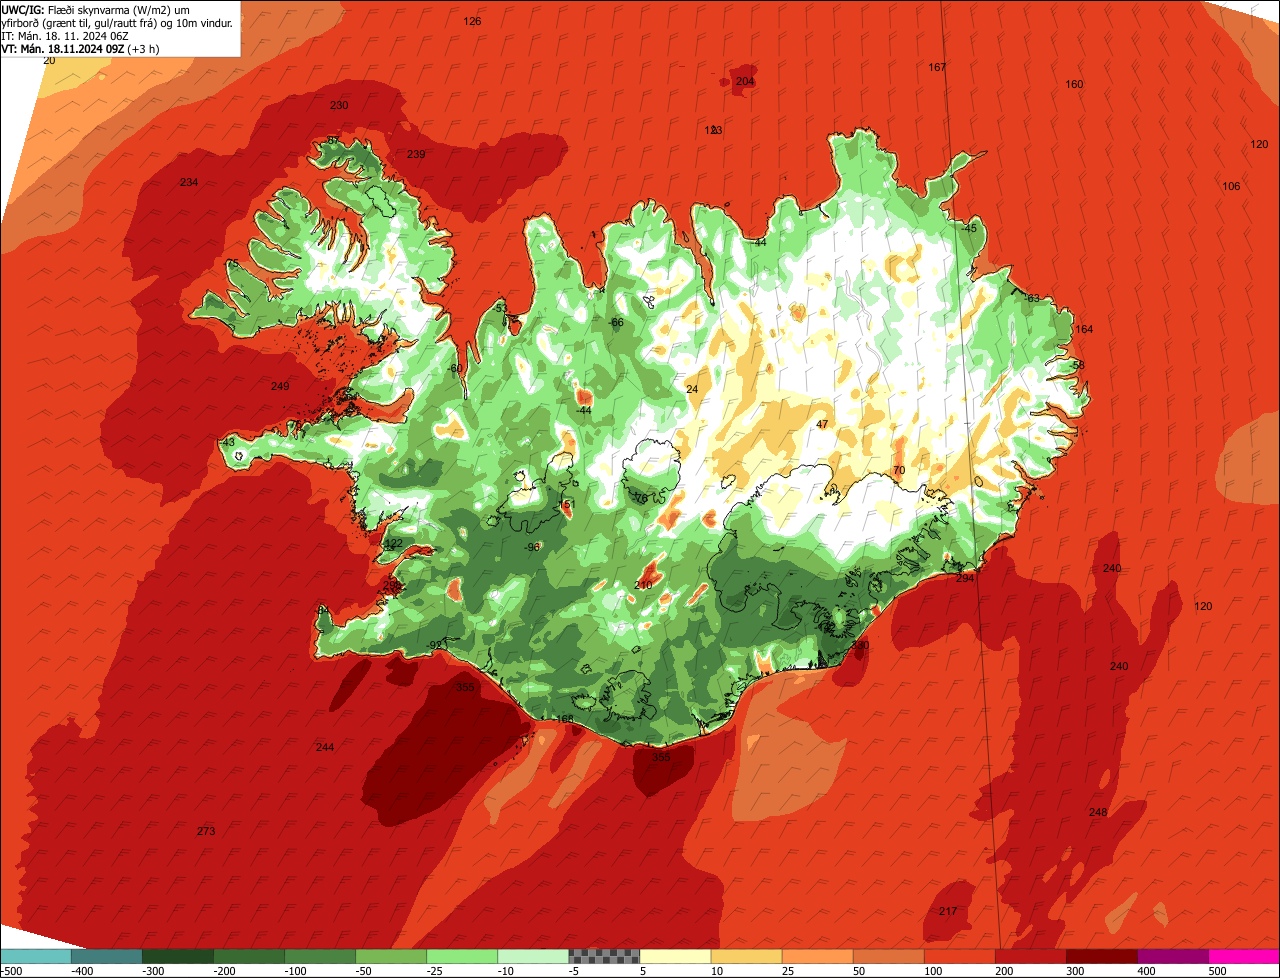This screenshot has height=978, width=1280.
Task: Click the south coast value 168
Action: [x=565, y=719]
